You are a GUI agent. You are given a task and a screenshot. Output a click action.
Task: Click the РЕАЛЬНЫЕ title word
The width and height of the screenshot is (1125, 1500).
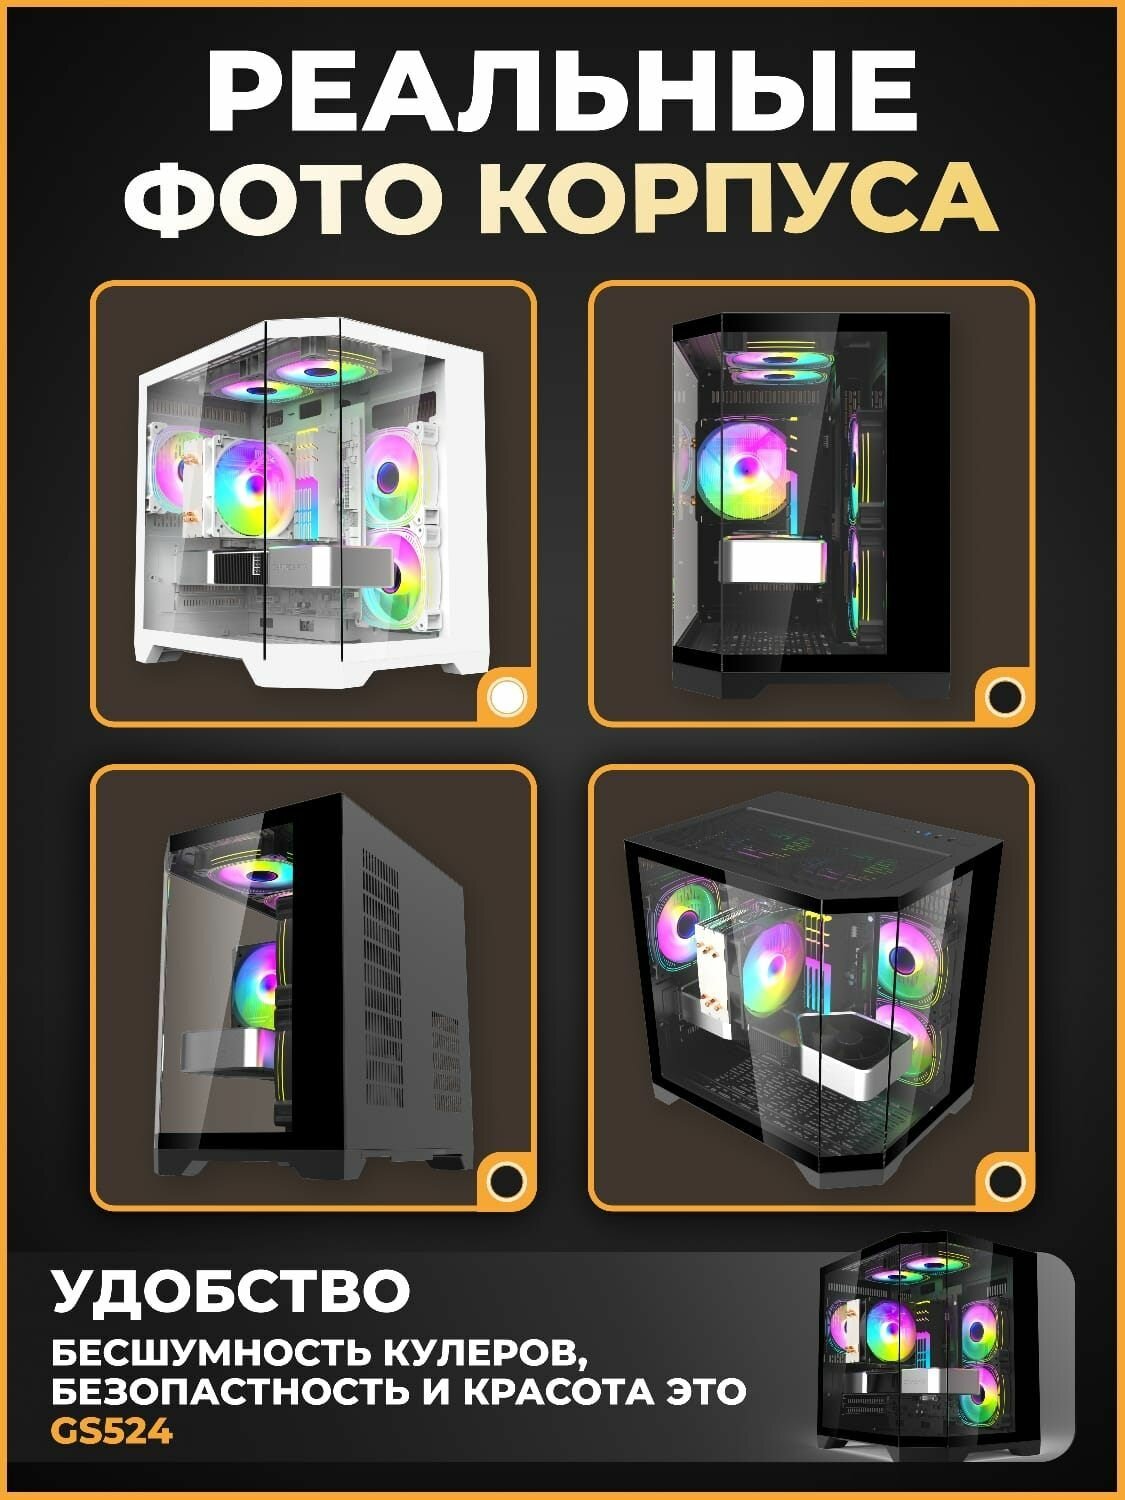tap(562, 88)
